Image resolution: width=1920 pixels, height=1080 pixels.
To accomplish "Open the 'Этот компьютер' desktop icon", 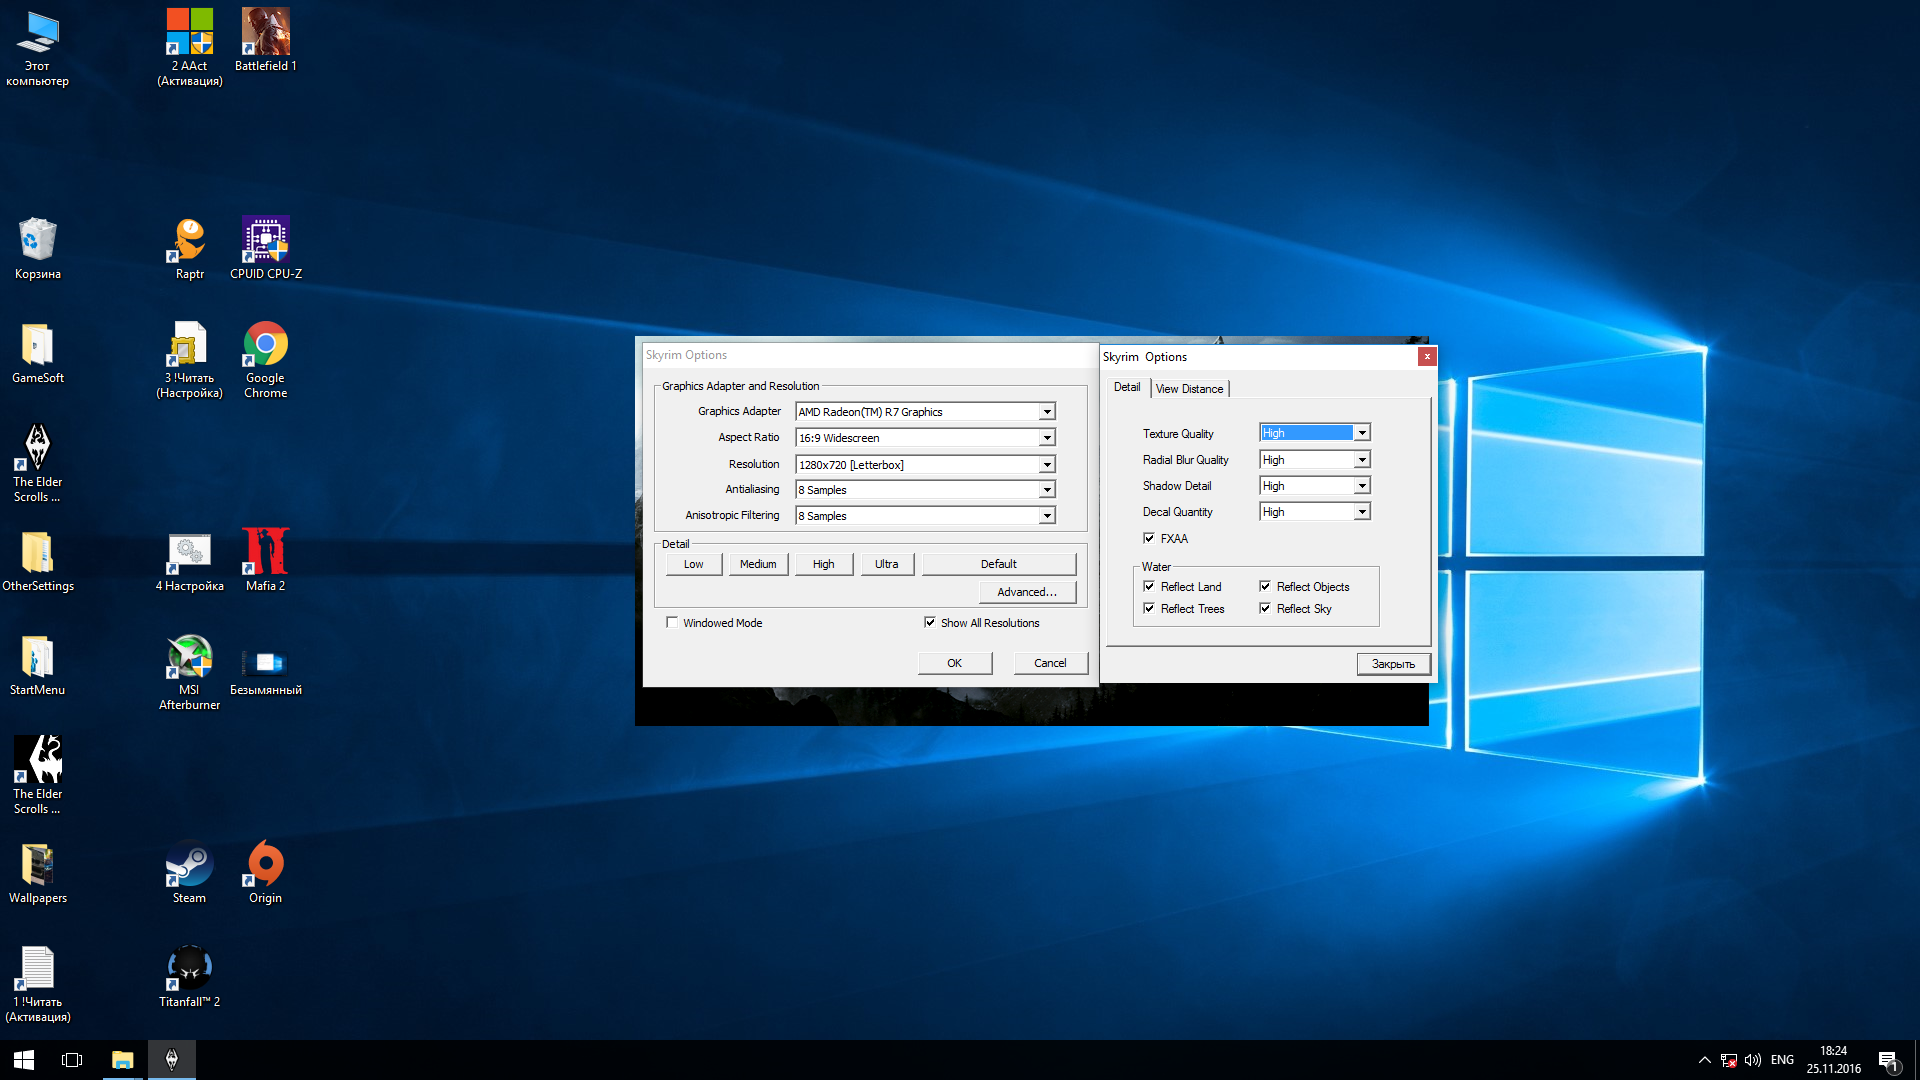I will pos(38,48).
